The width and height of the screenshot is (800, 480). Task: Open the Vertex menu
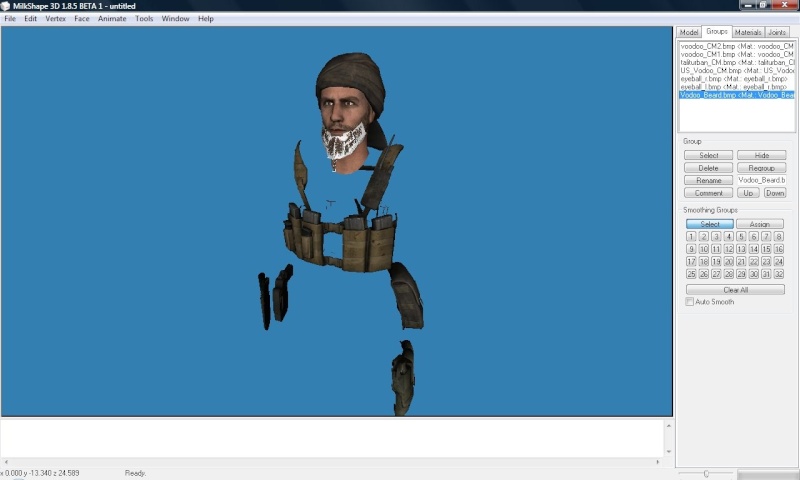point(56,18)
